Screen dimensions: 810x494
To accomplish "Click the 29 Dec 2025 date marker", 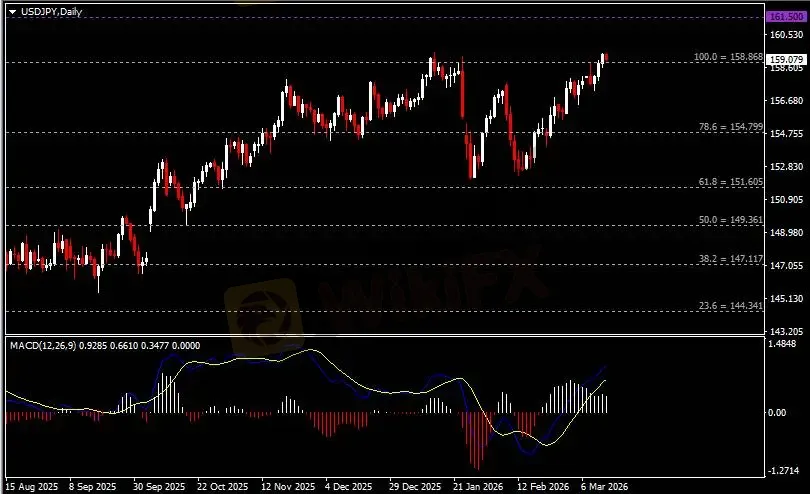I will (x=414, y=487).
